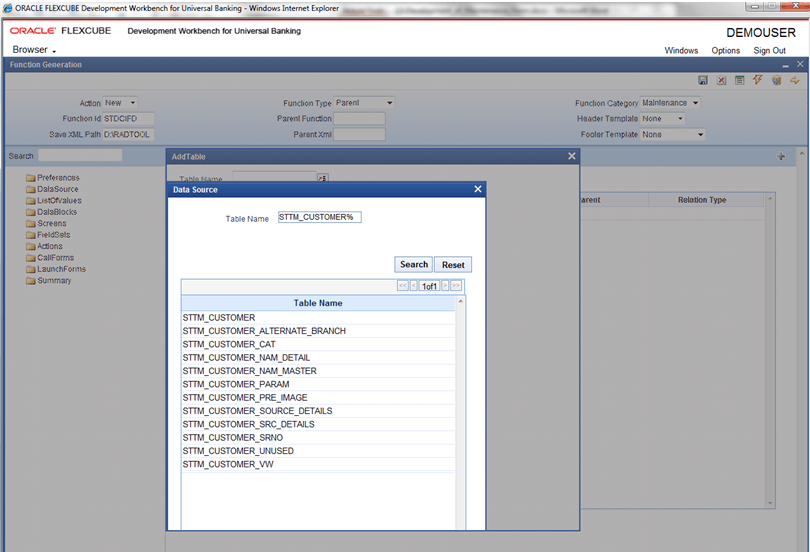Click the list-form toolbar icon
The width and height of the screenshot is (810, 552).
click(740, 80)
